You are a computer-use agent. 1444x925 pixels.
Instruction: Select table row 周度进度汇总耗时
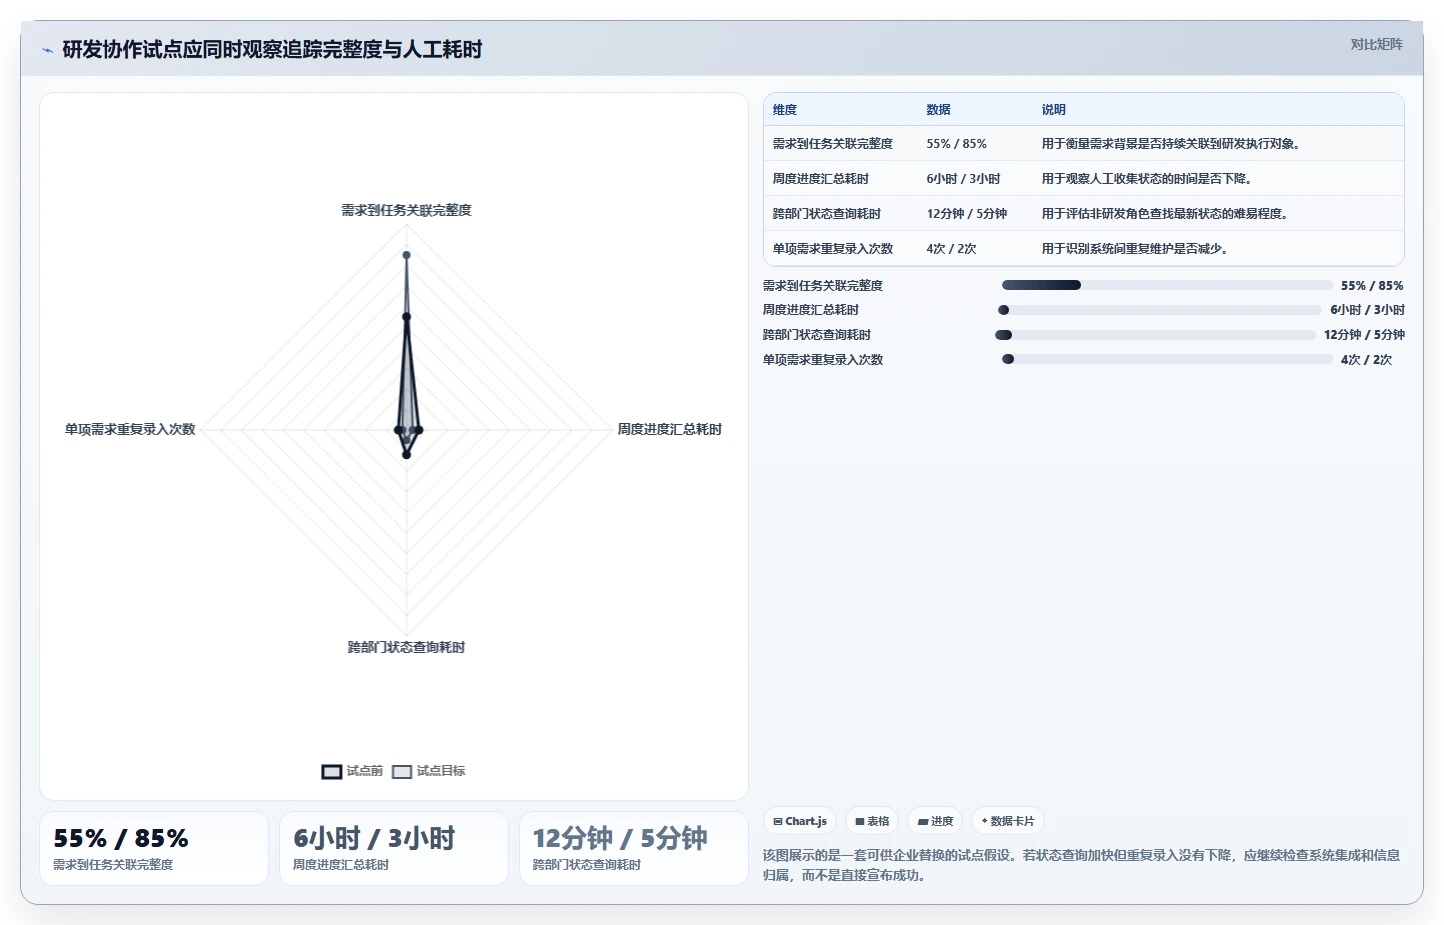click(1083, 179)
